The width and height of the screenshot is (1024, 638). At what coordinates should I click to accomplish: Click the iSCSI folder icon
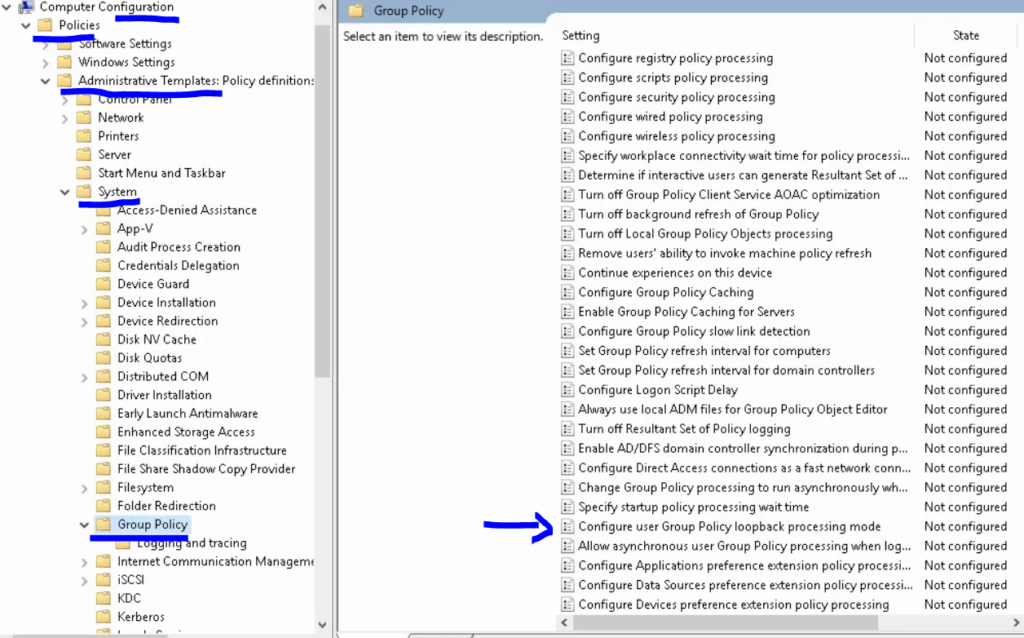tap(103, 580)
